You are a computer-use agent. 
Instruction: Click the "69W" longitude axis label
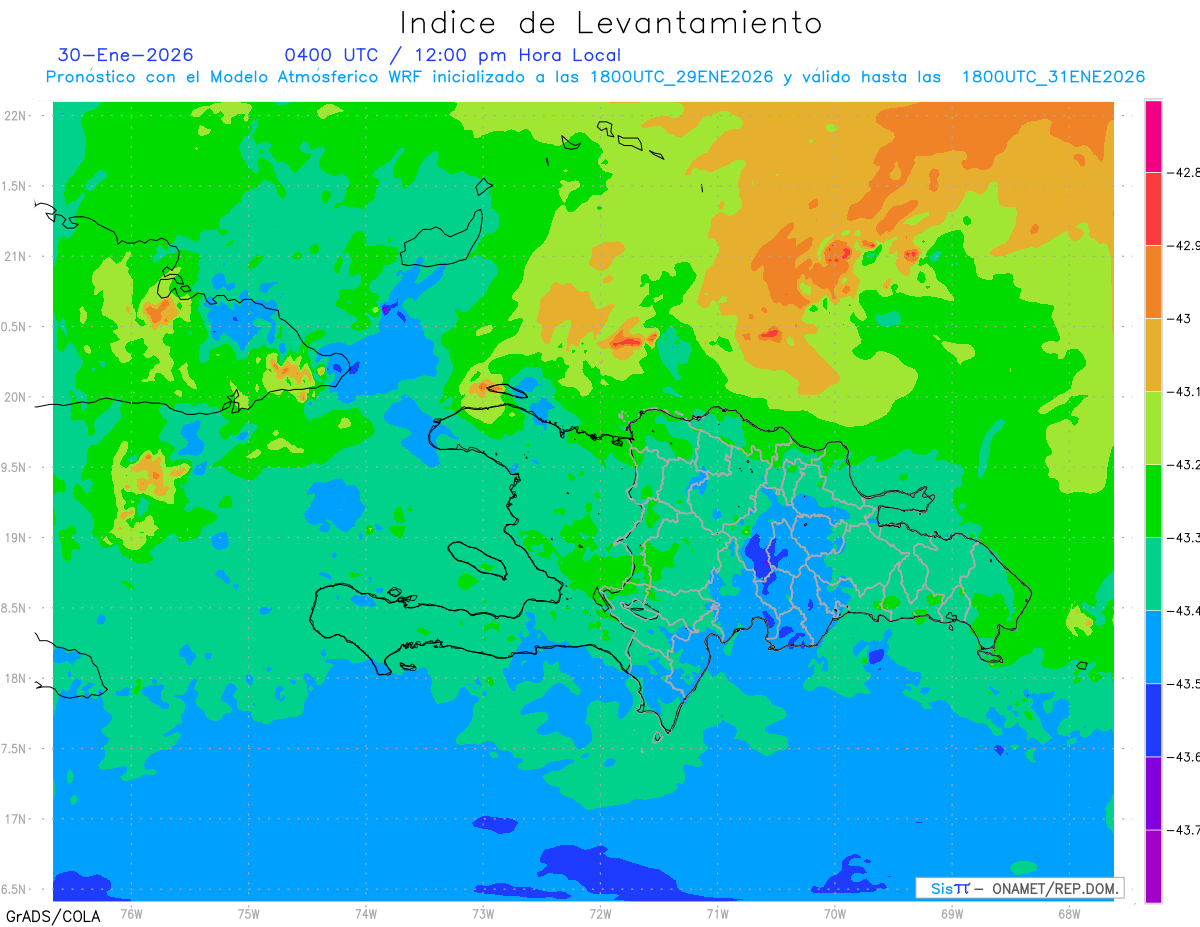(x=951, y=914)
